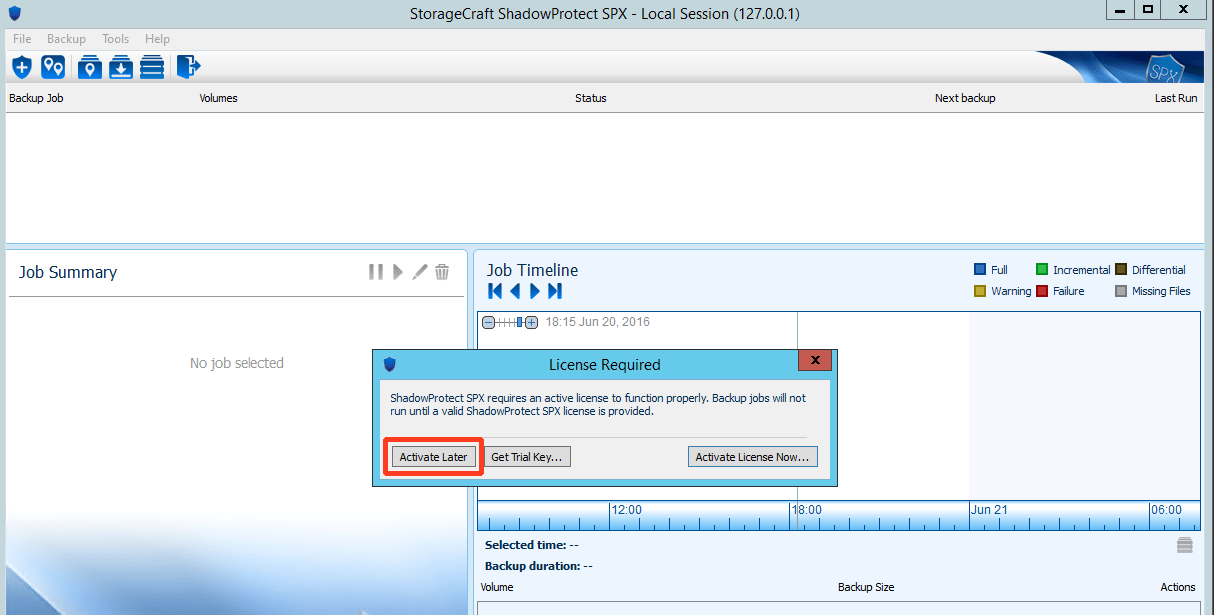Open the Tools menu

pos(115,39)
